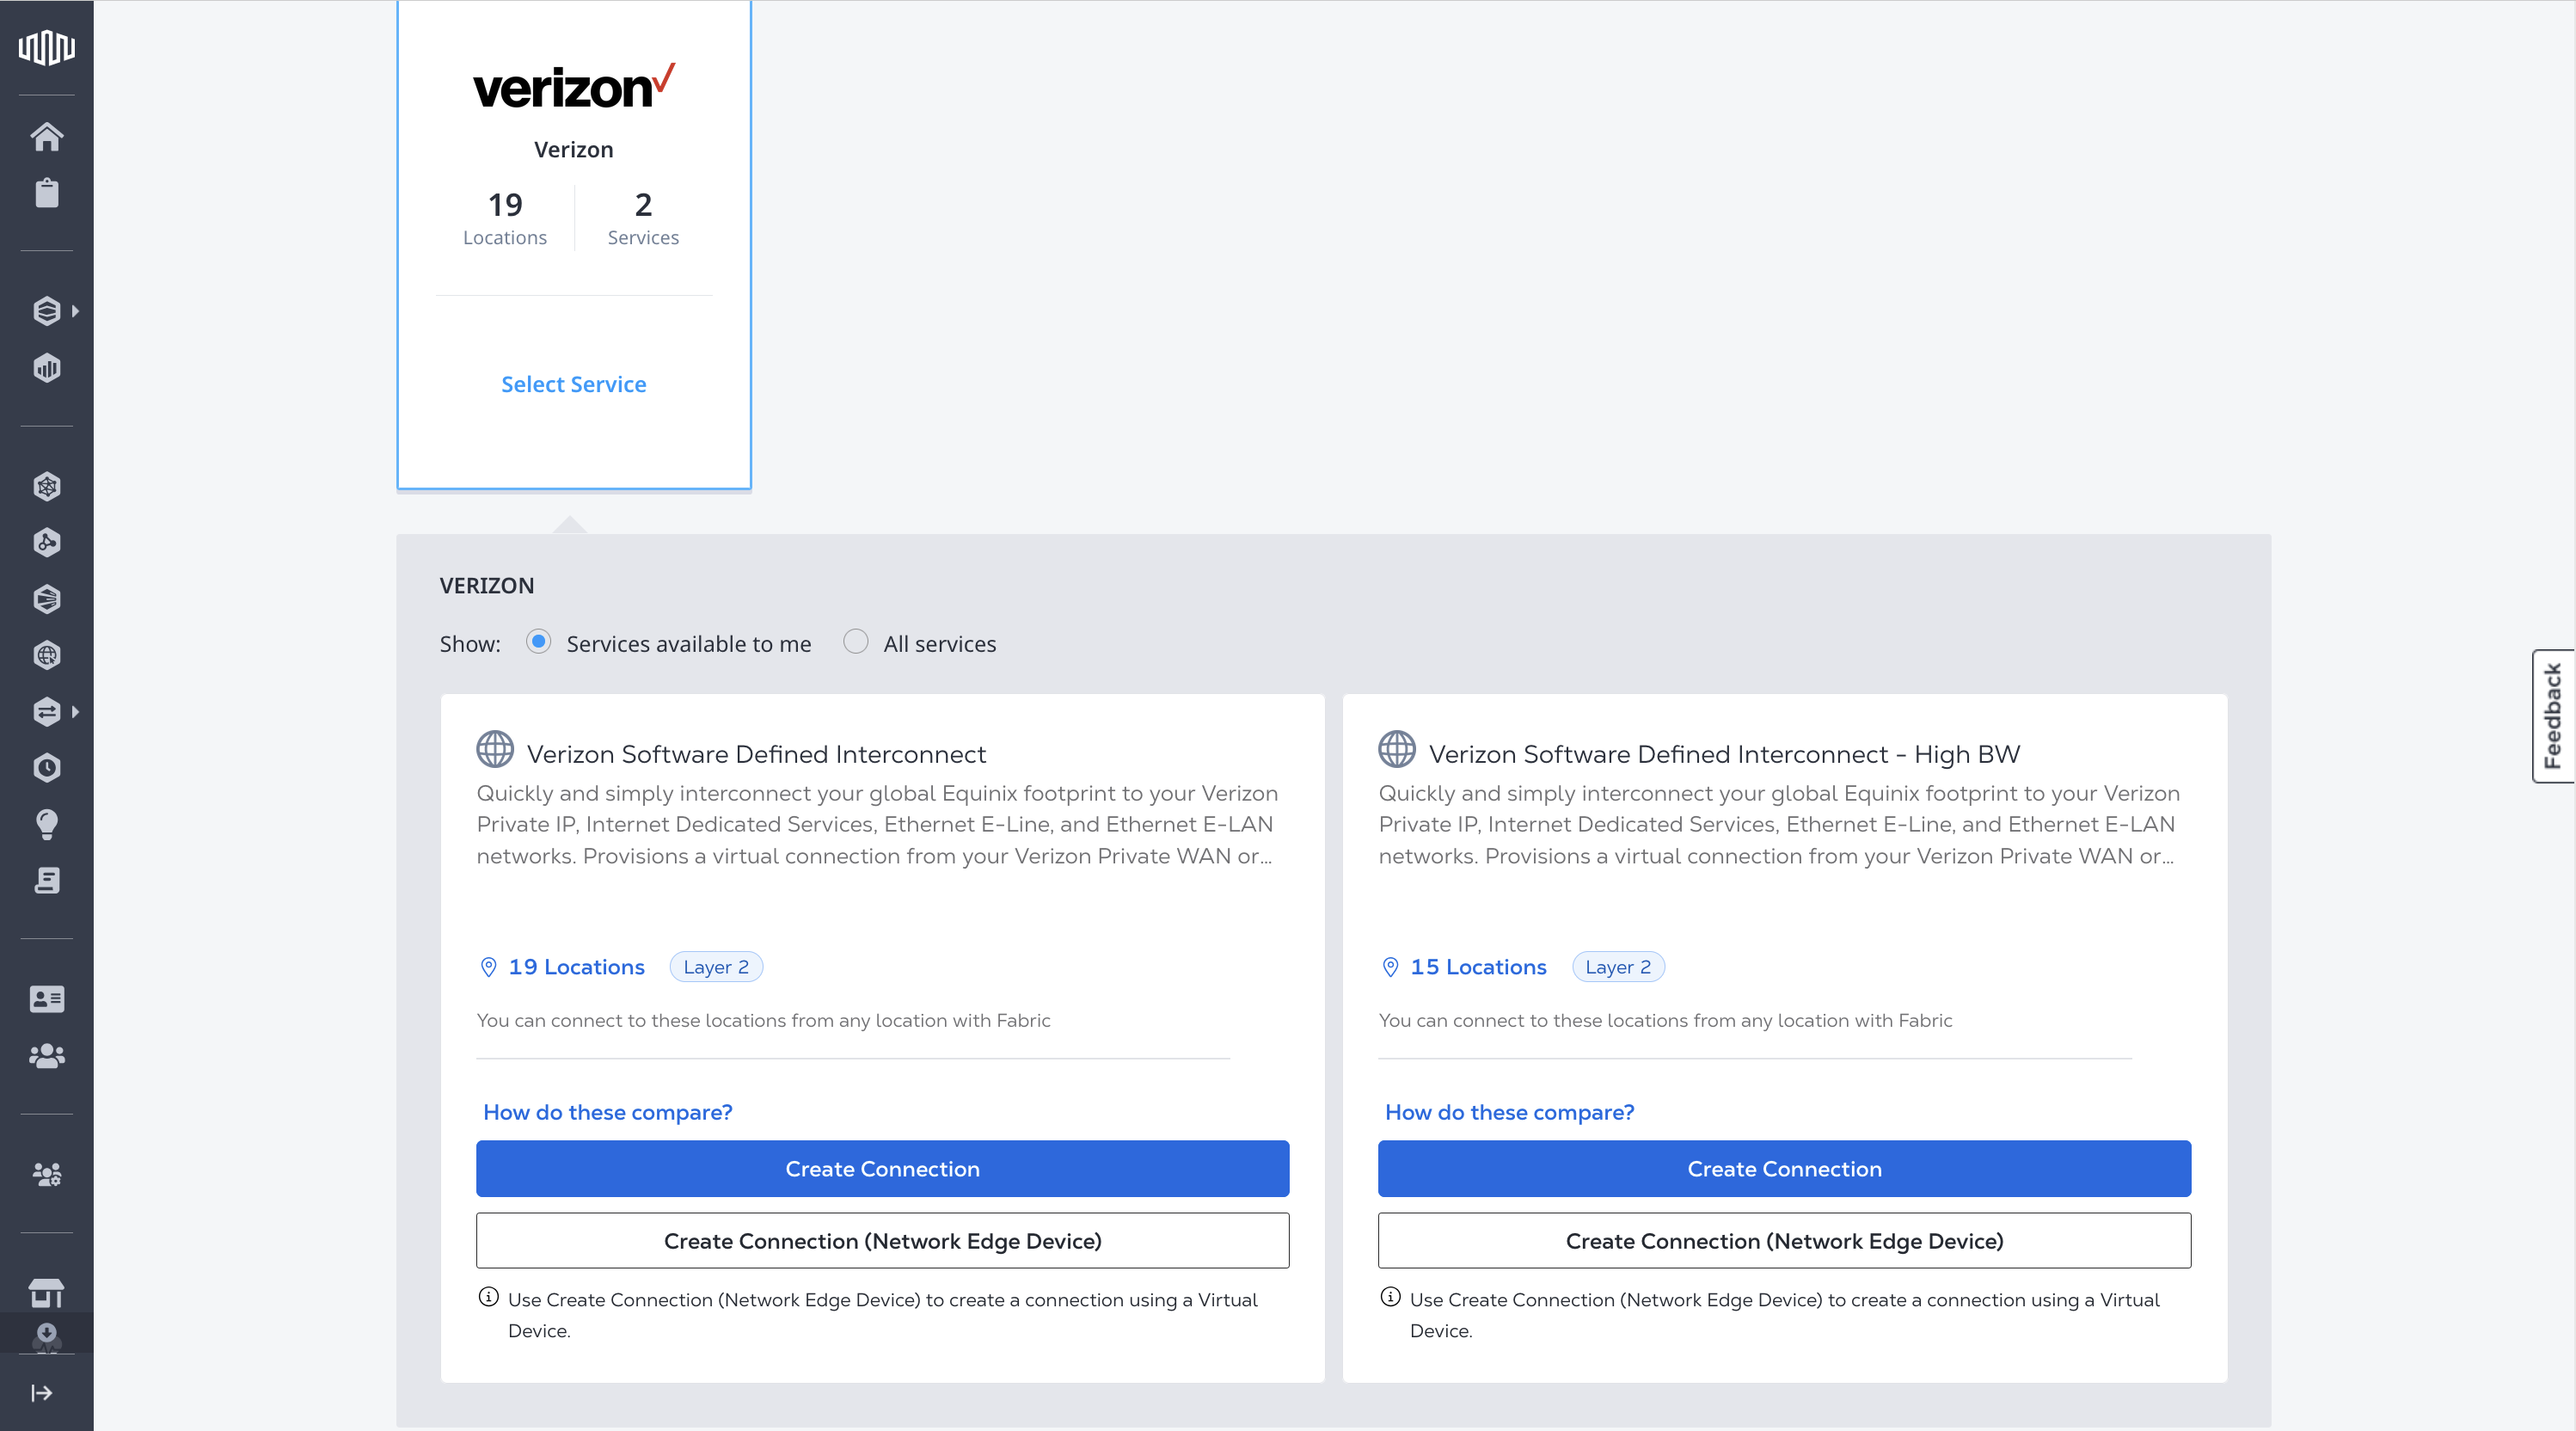Click 'Verizon Software Defined Interconnect - High BW' title

pos(1724,754)
